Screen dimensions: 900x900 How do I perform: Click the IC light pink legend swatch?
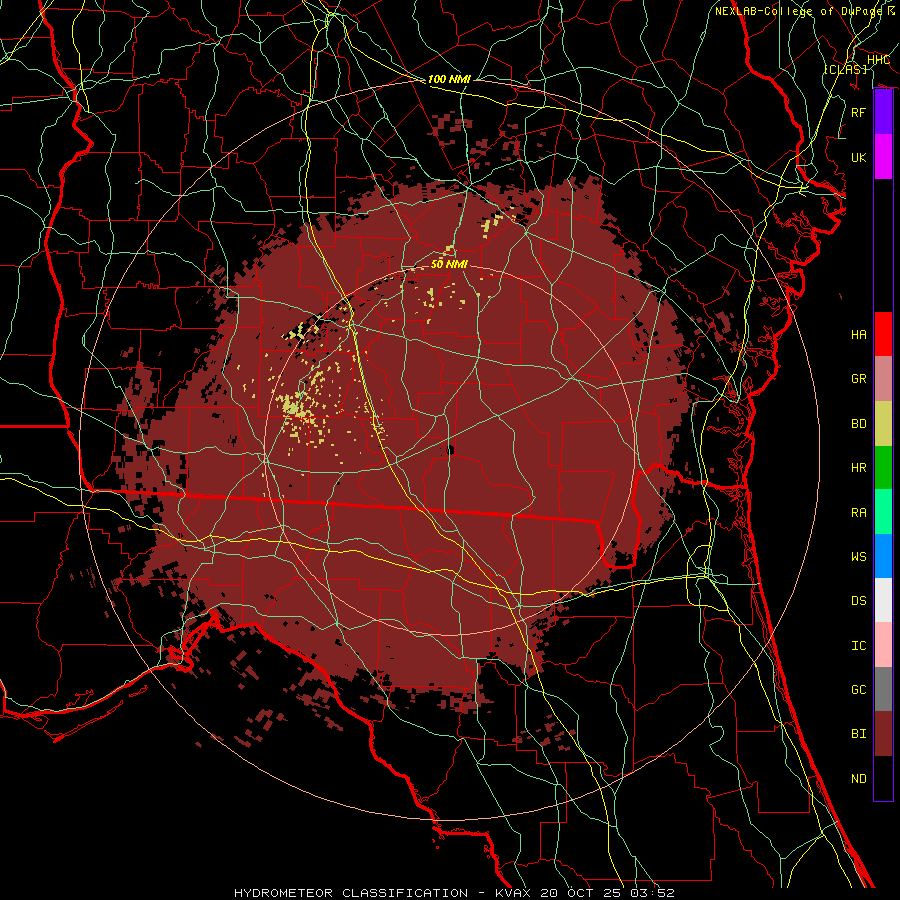tap(883, 645)
